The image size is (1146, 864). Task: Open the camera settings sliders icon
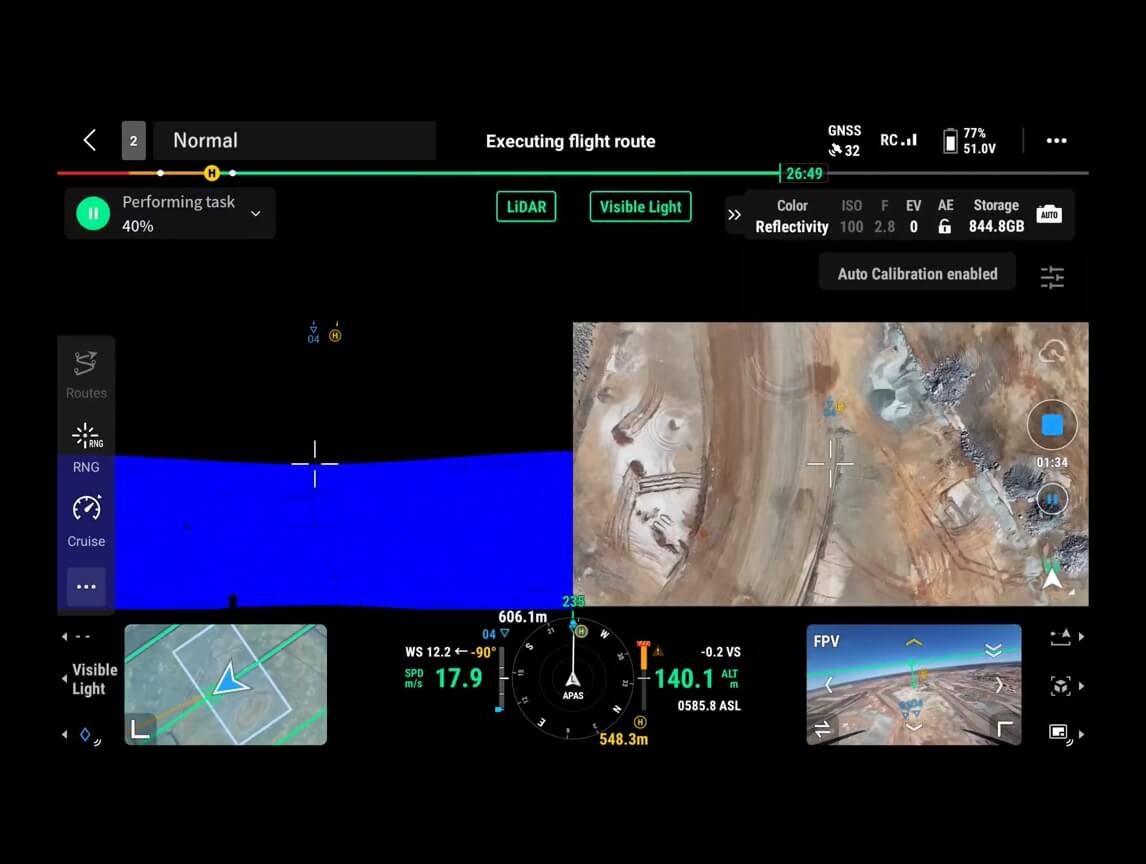click(x=1052, y=277)
